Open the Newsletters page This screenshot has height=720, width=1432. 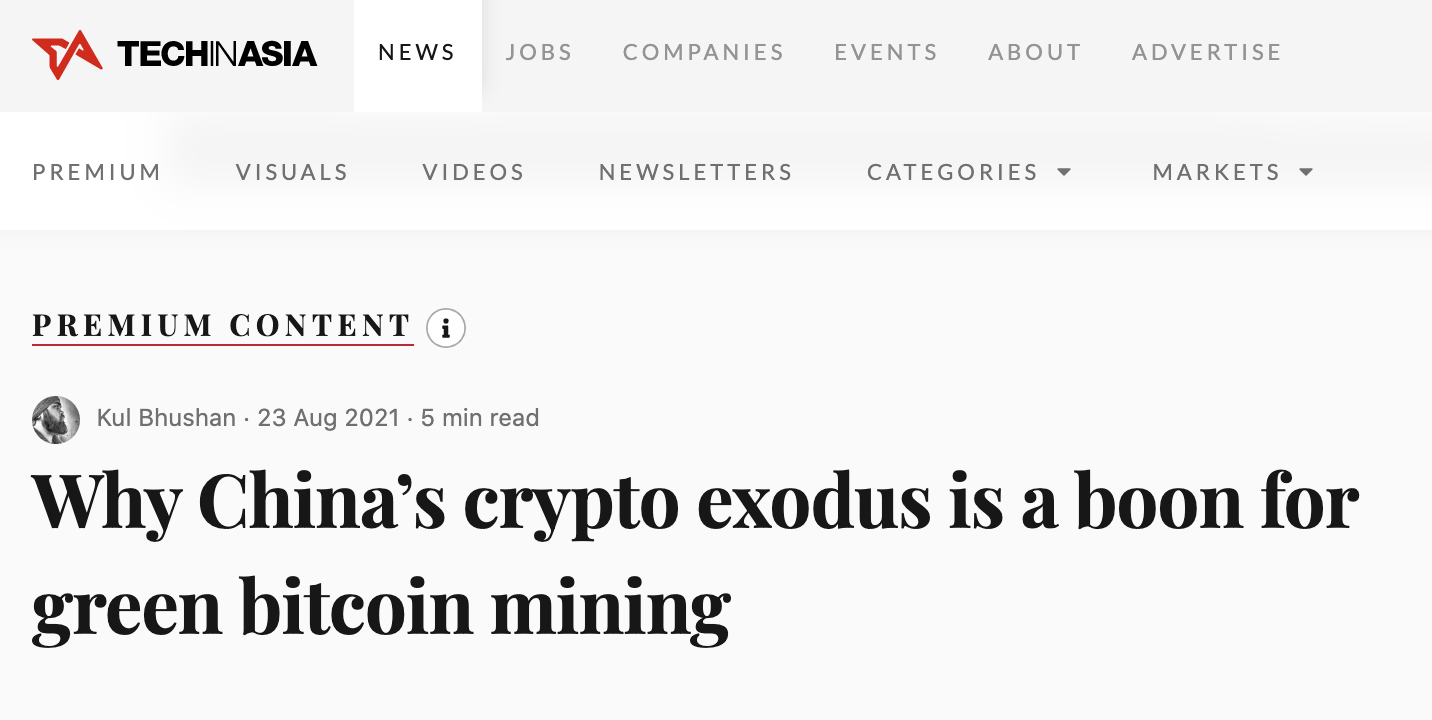[x=696, y=173]
